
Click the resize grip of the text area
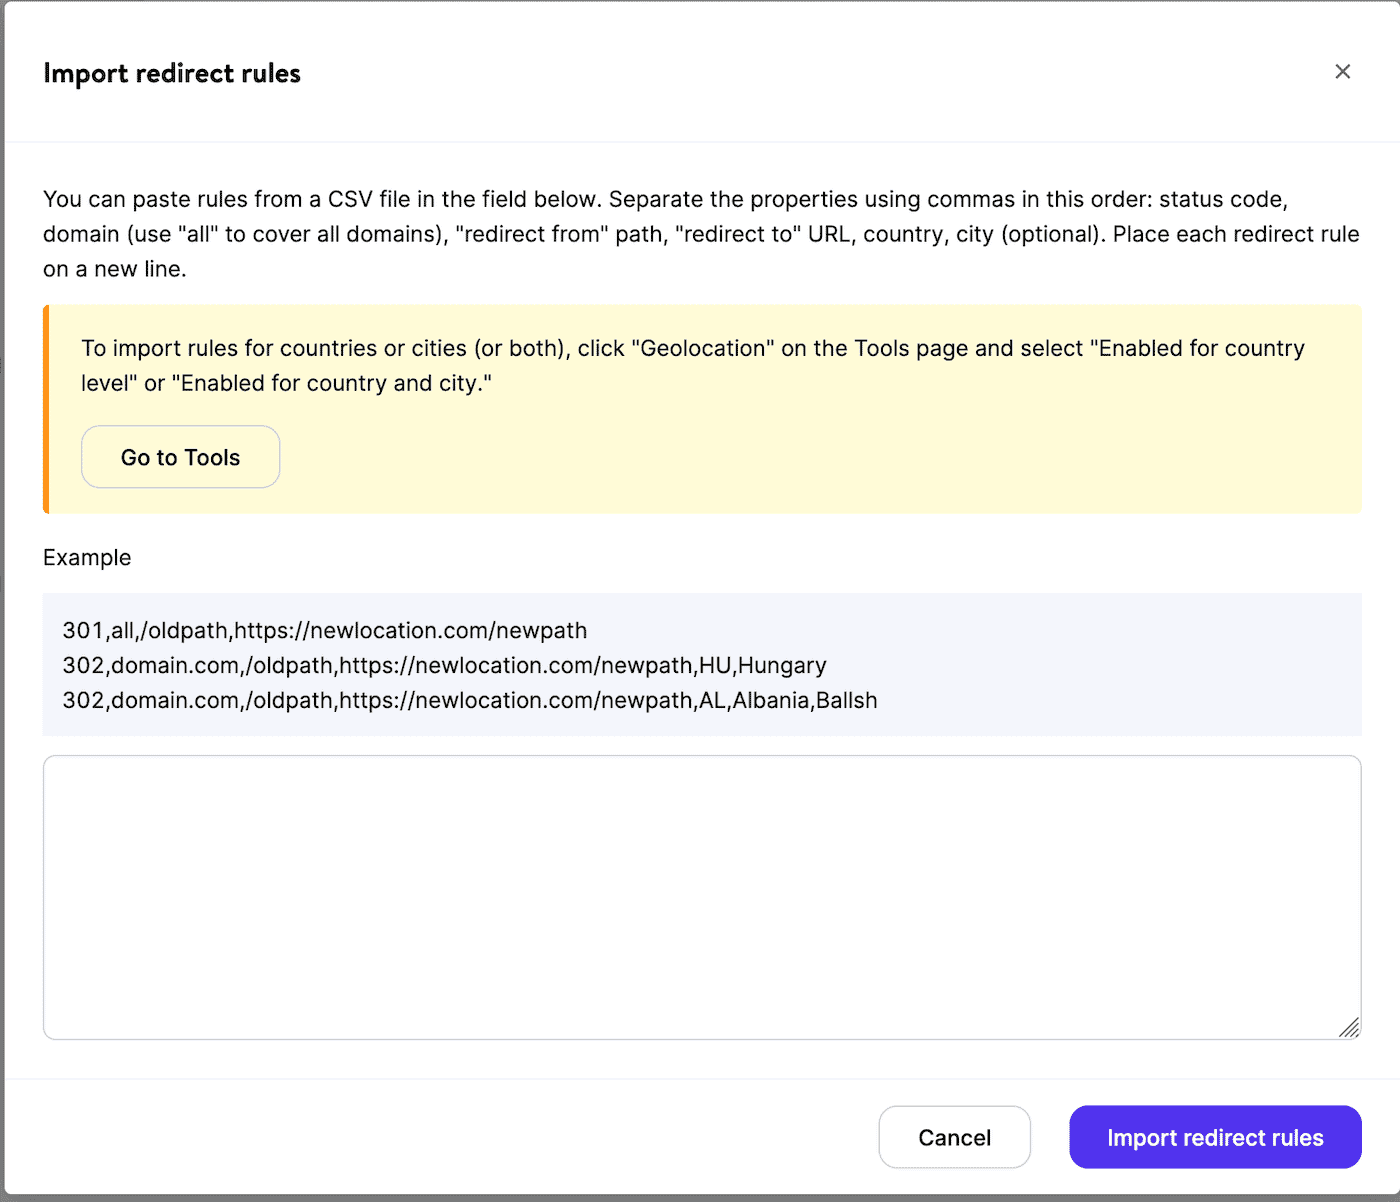coord(1350,1028)
